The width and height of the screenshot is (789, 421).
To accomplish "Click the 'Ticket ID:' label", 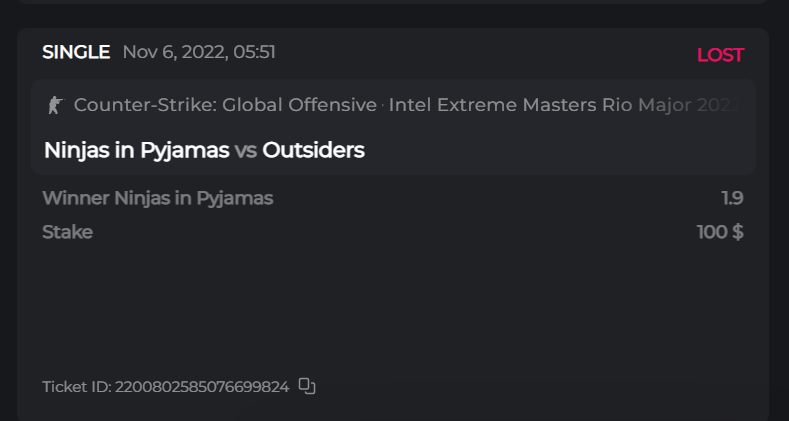I will 77,387.
